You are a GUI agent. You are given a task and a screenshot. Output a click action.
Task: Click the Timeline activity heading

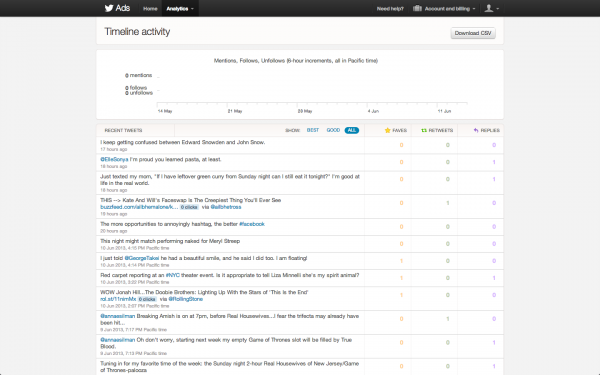(x=137, y=32)
